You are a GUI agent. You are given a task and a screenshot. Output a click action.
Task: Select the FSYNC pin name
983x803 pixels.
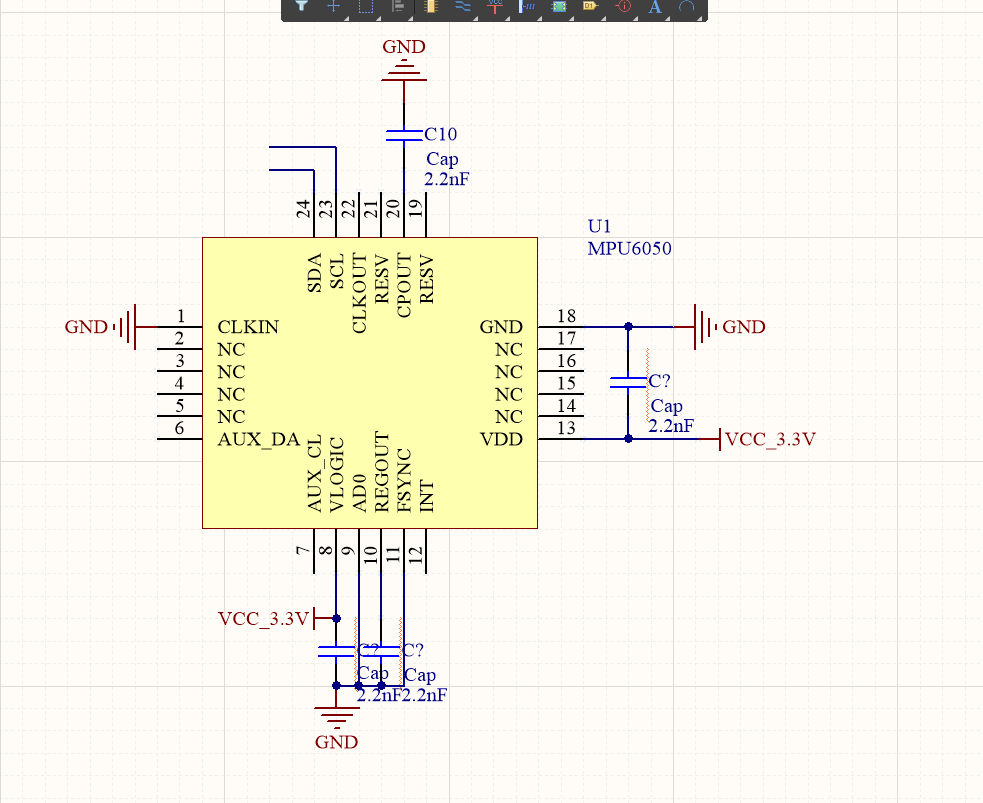click(404, 481)
